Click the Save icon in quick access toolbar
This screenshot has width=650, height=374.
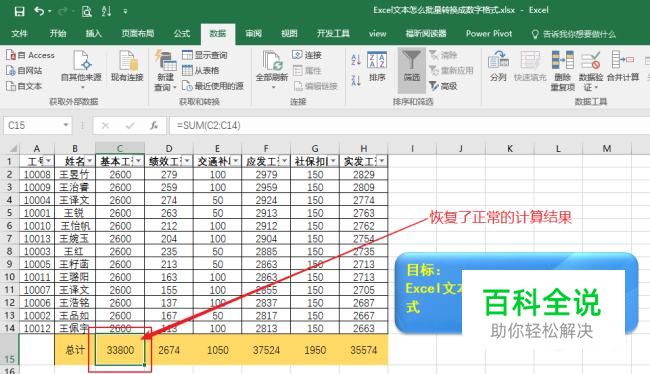19,11
